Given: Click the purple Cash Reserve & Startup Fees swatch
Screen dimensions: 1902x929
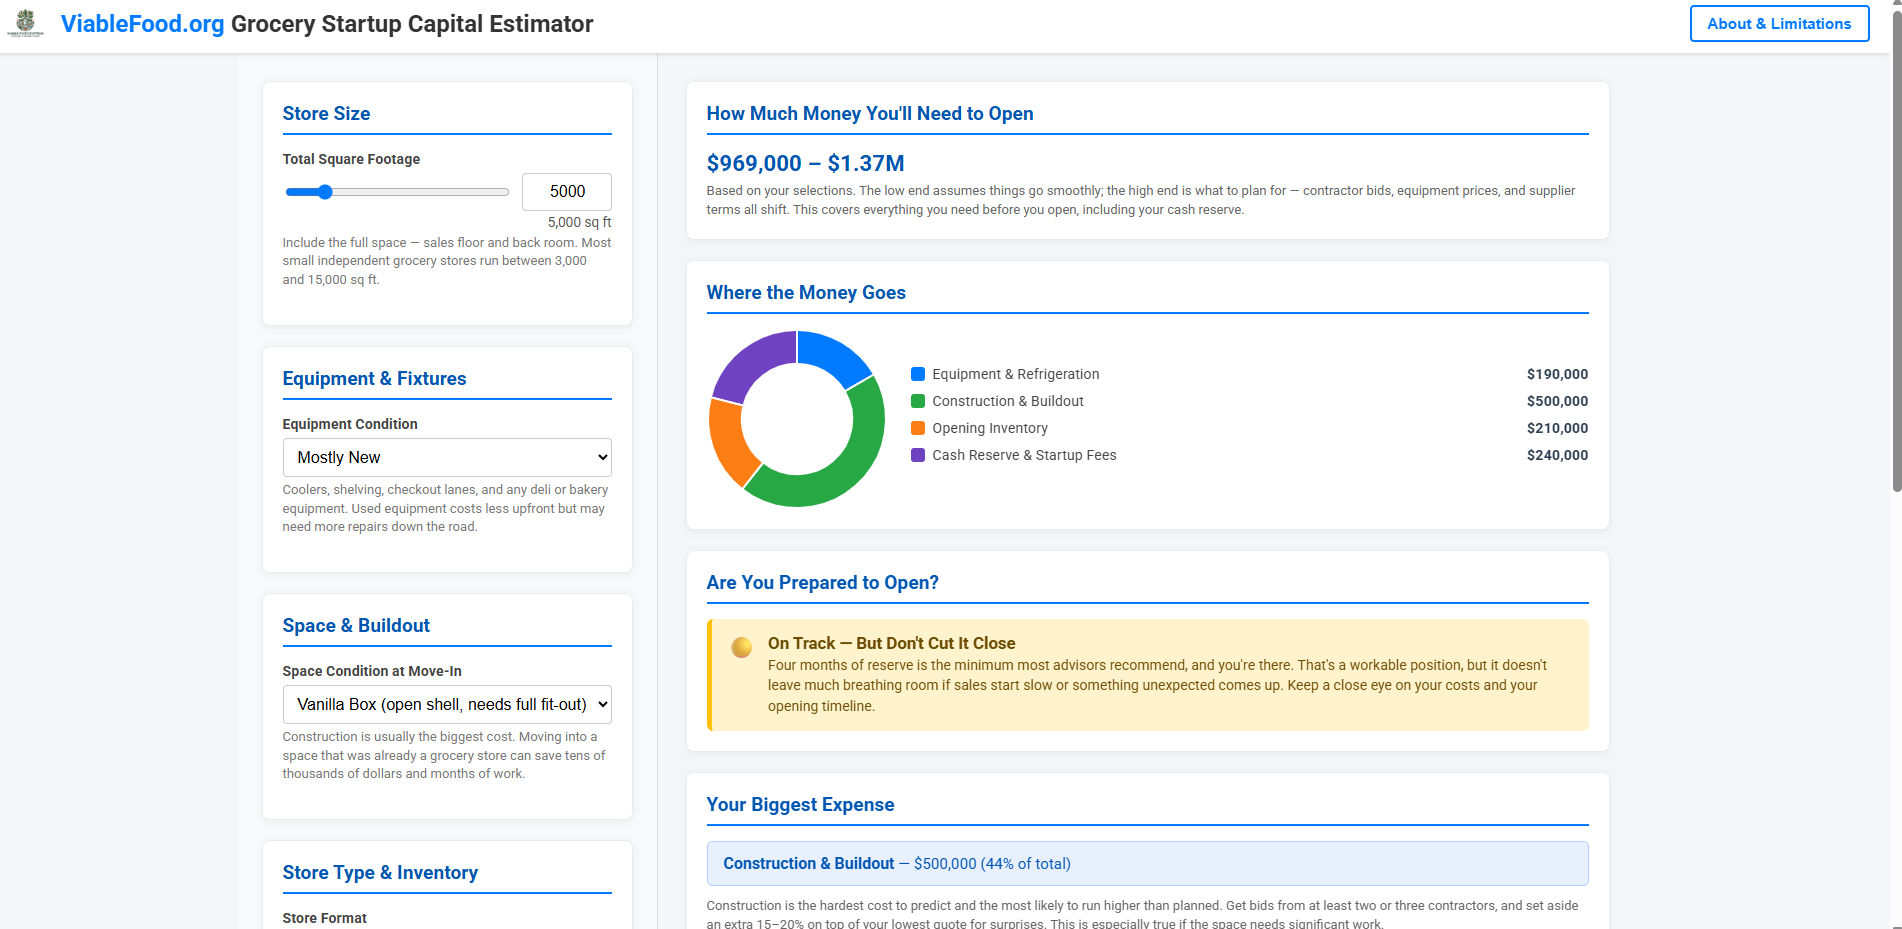Looking at the screenshot, I should 918,455.
